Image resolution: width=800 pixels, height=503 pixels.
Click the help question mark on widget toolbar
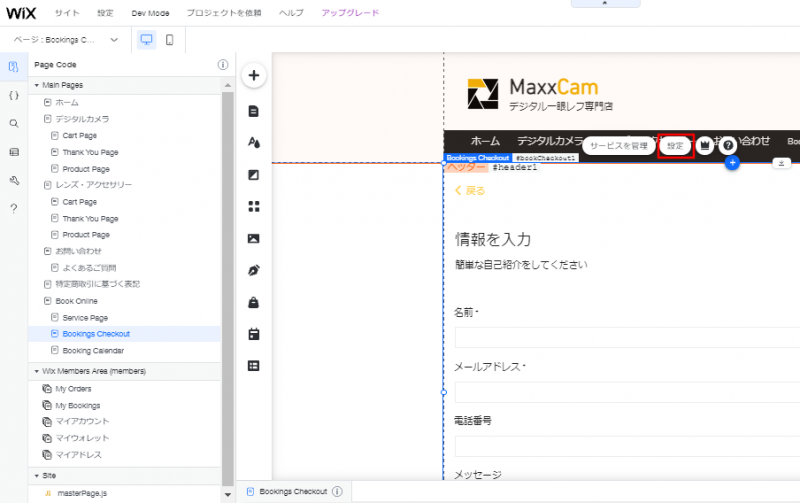click(728, 145)
